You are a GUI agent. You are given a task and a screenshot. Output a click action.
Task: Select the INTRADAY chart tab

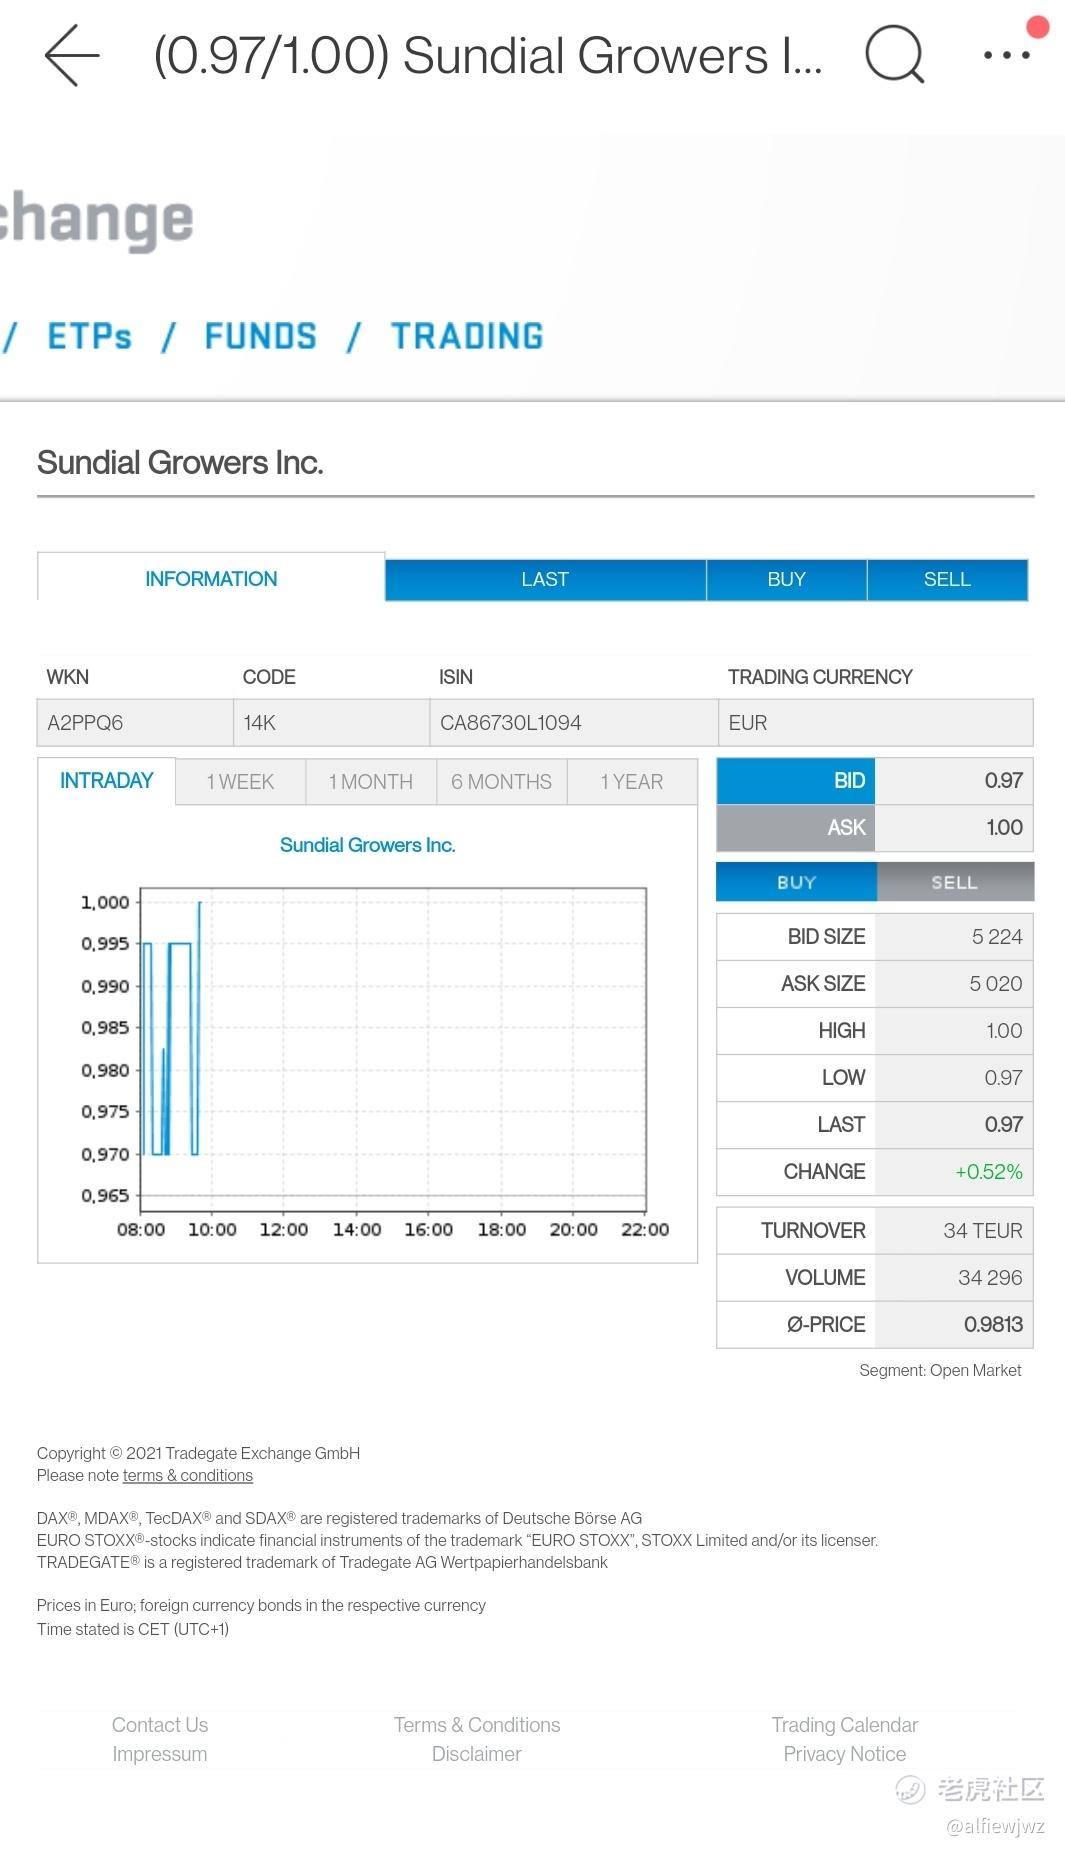pyautogui.click(x=106, y=781)
